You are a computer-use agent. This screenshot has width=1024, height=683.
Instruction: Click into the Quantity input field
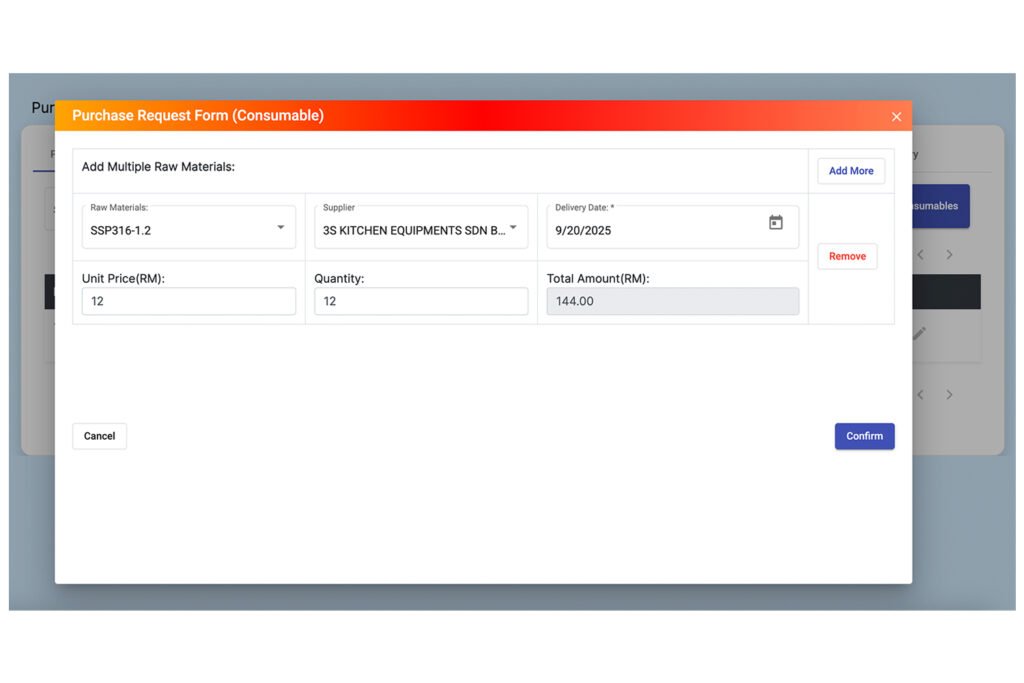click(421, 301)
